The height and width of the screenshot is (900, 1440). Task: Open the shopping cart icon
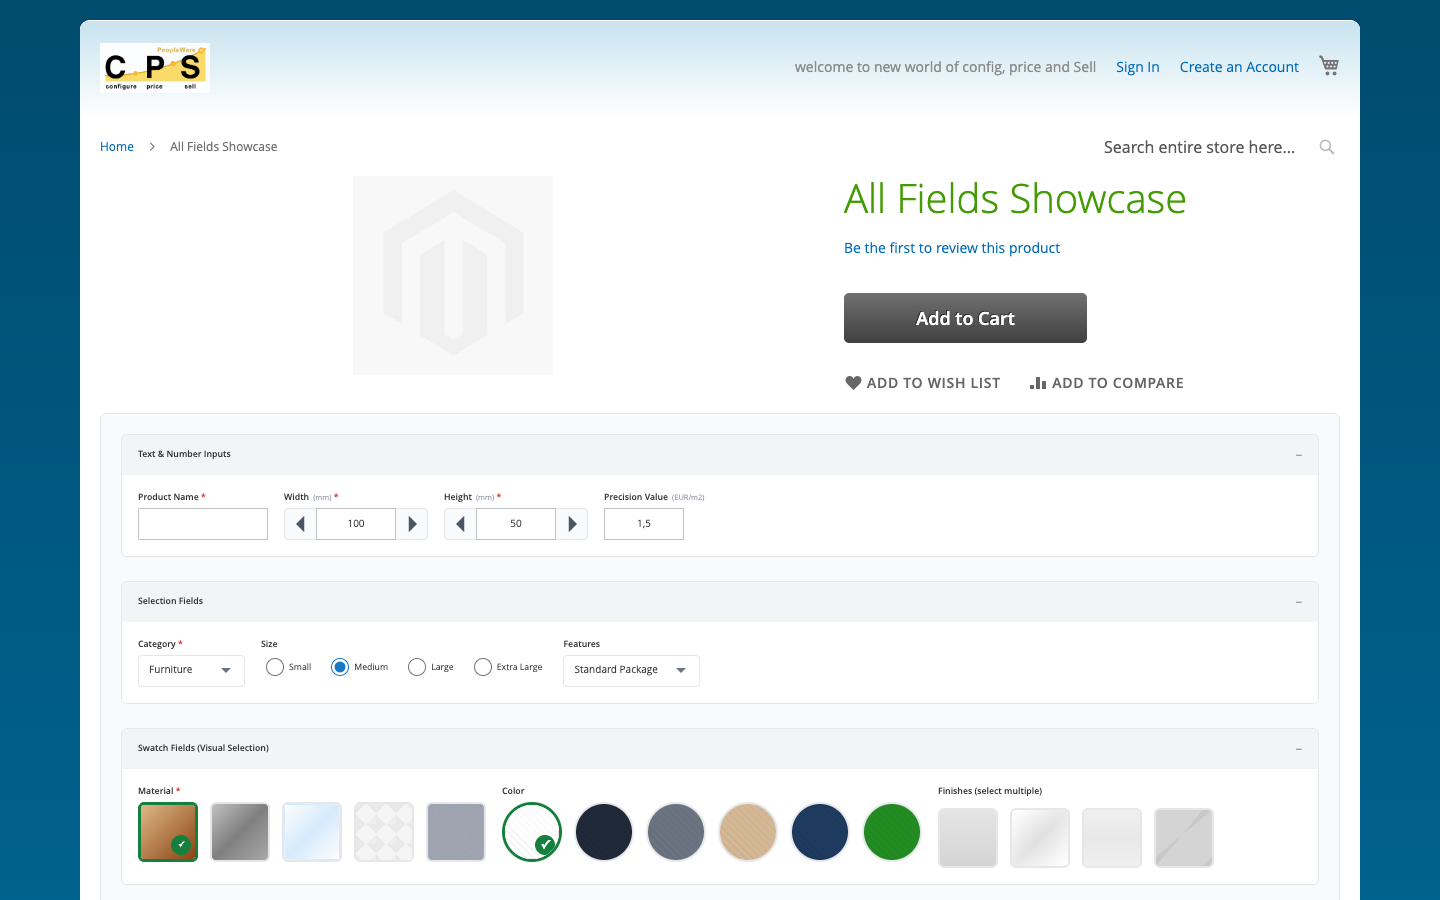(x=1328, y=64)
